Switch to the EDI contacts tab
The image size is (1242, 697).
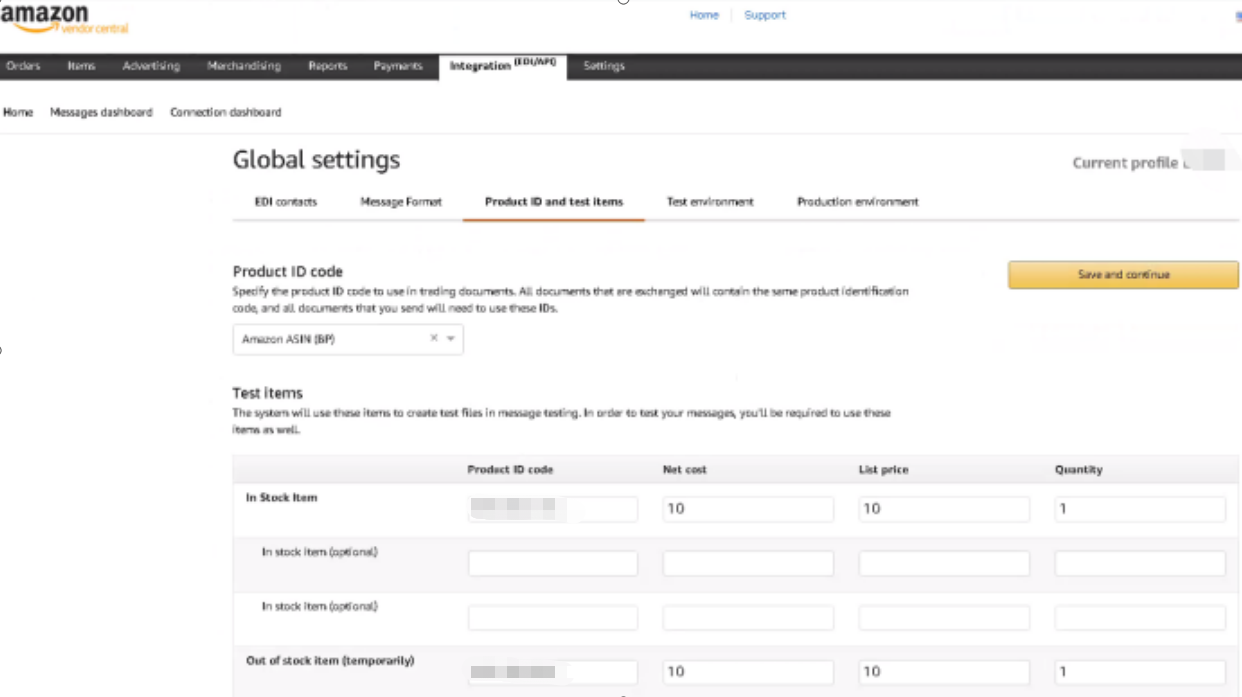coord(286,202)
